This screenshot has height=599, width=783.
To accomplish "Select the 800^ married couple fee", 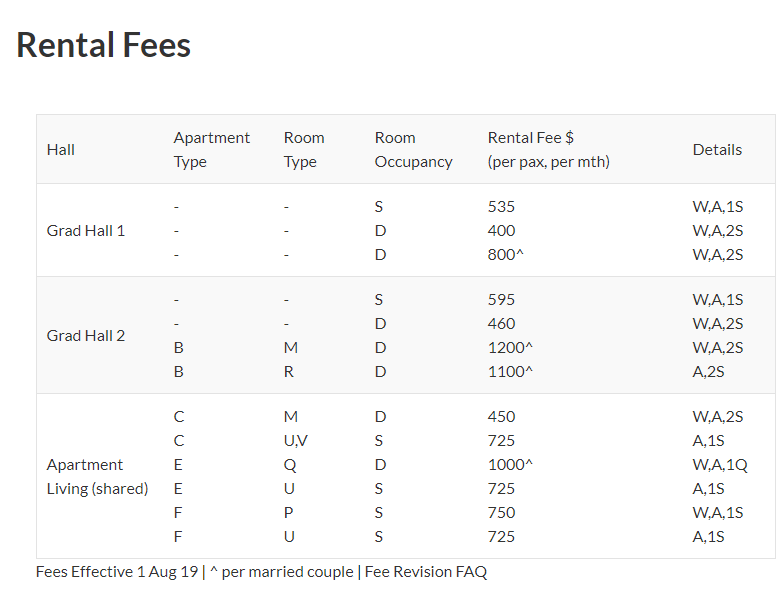I will (x=505, y=255).
